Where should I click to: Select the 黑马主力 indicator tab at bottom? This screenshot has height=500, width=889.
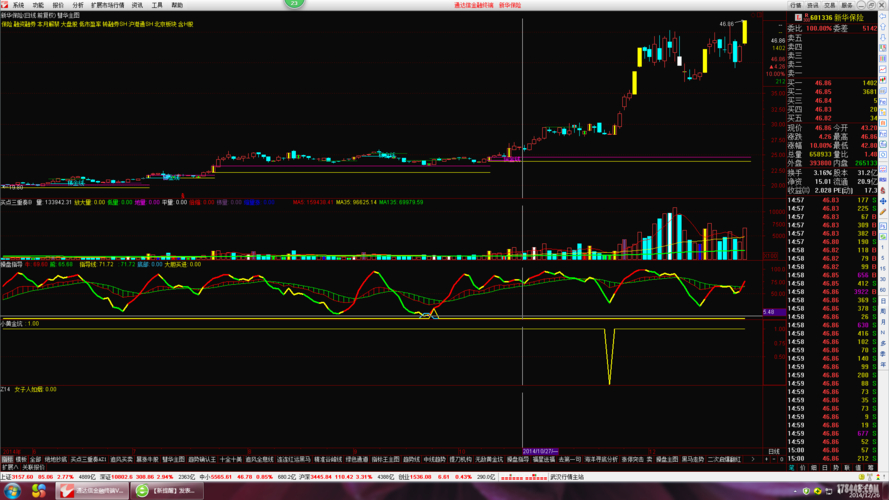tap(693, 459)
